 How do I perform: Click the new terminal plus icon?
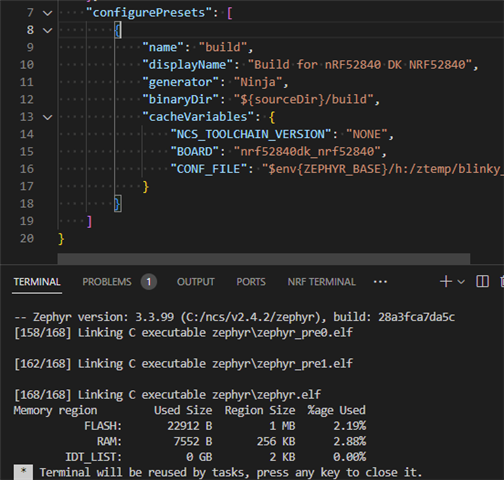pos(446,282)
